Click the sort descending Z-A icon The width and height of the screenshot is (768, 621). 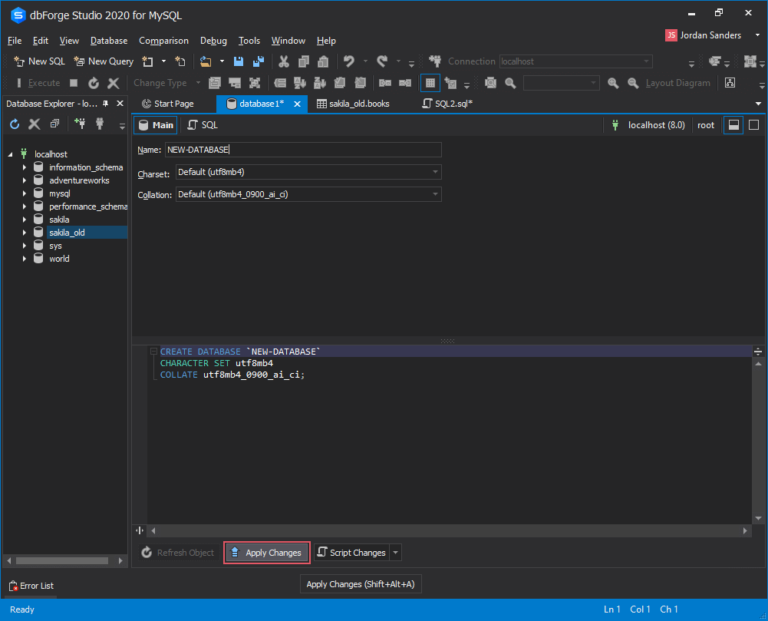pos(320,83)
